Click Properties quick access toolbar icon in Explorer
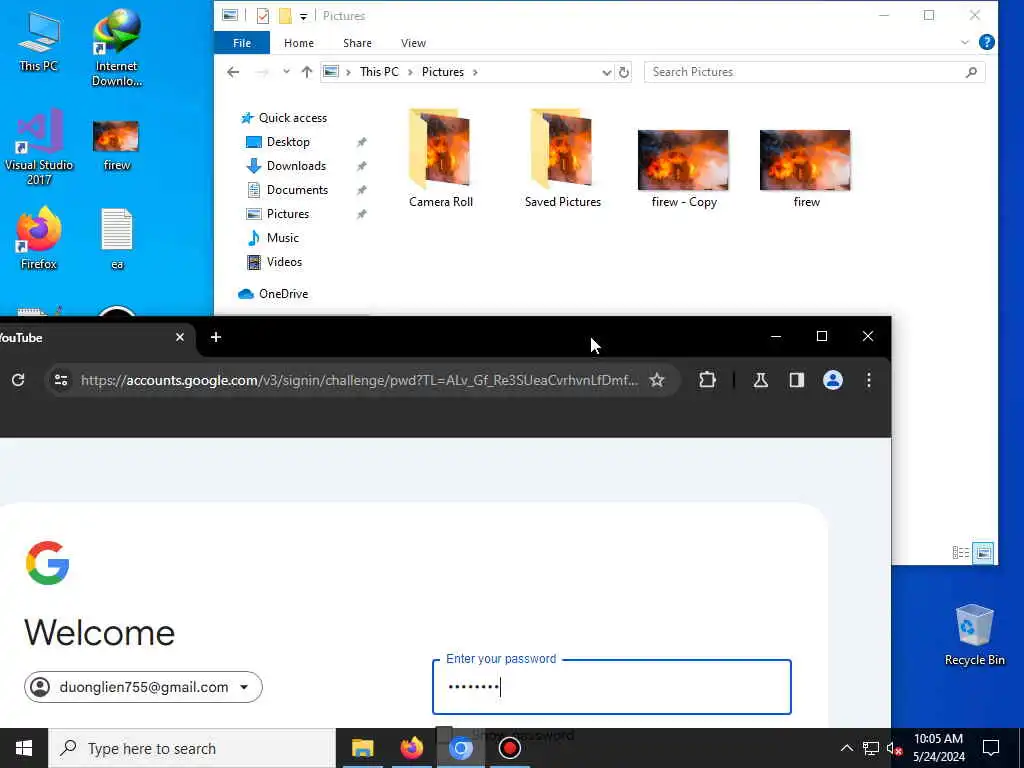1024x768 pixels. coord(263,16)
